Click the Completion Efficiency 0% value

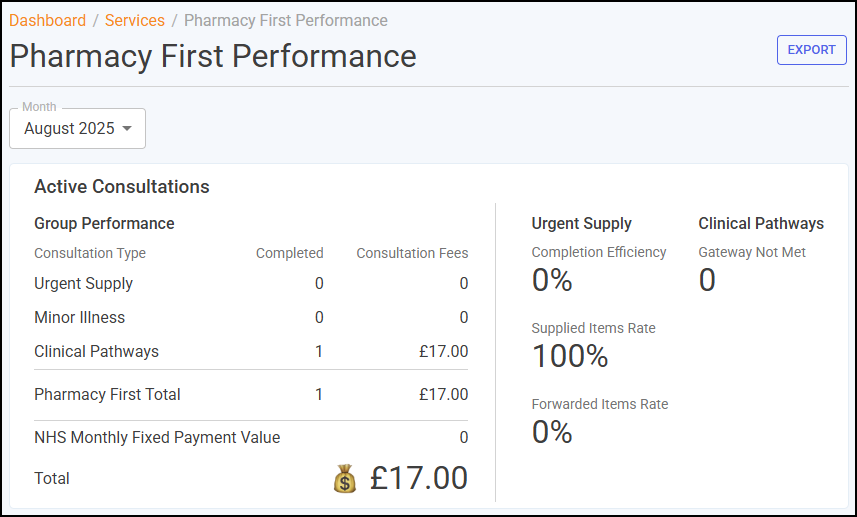point(552,280)
